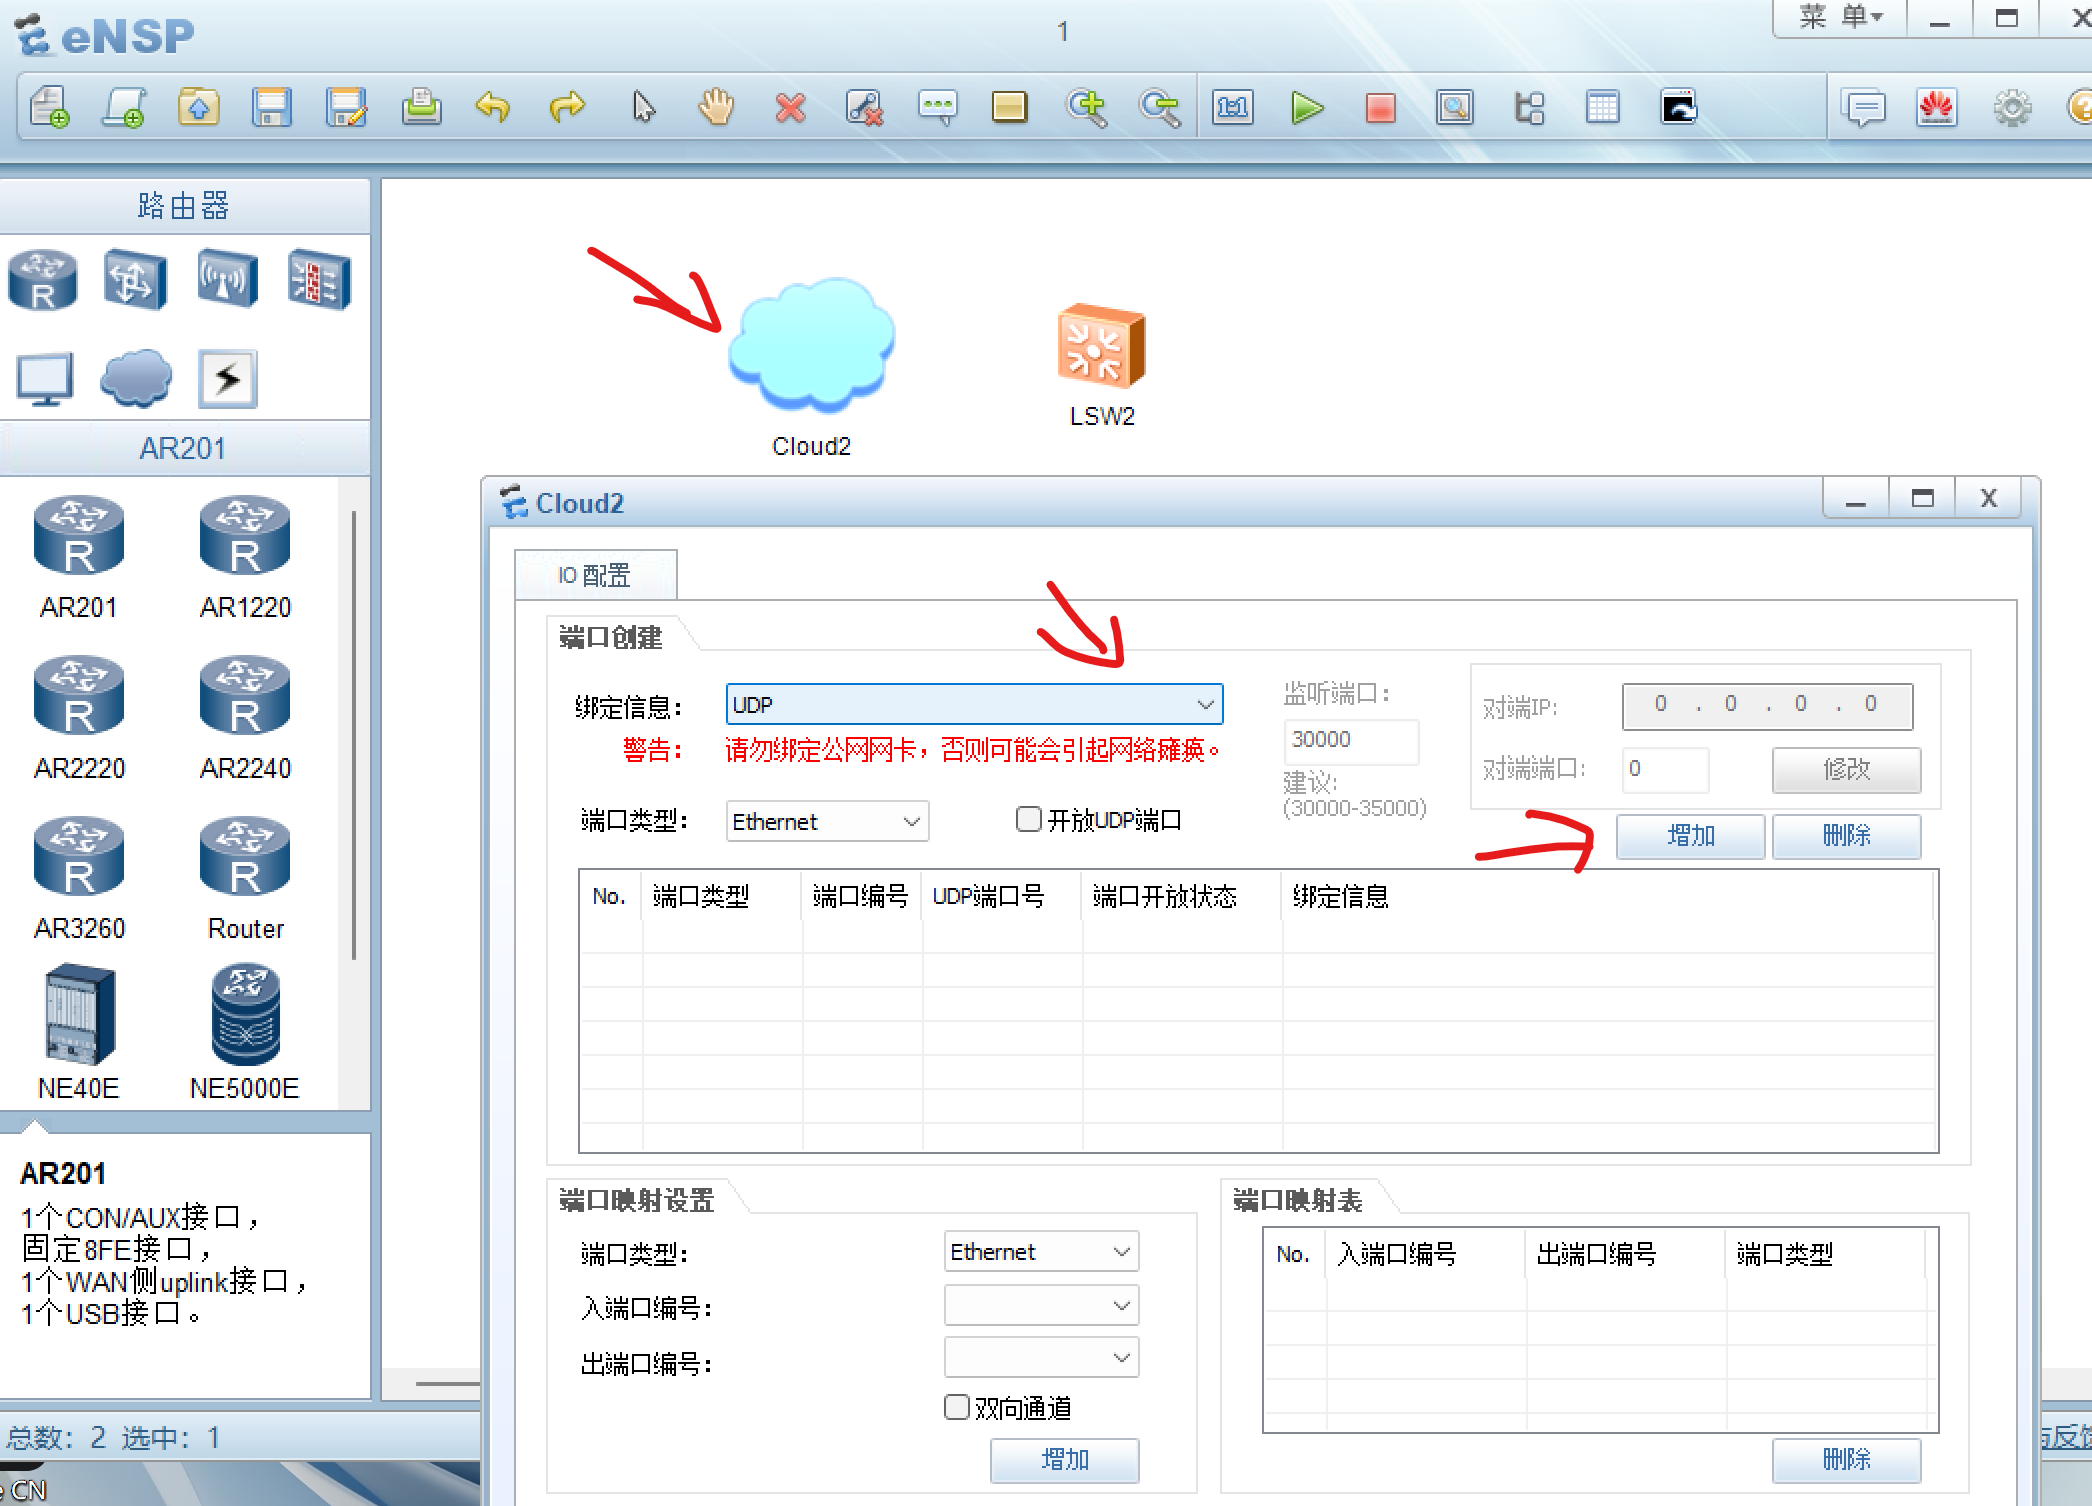
Task: Open the 入端口编号 dropdown
Action: [x=1041, y=1305]
